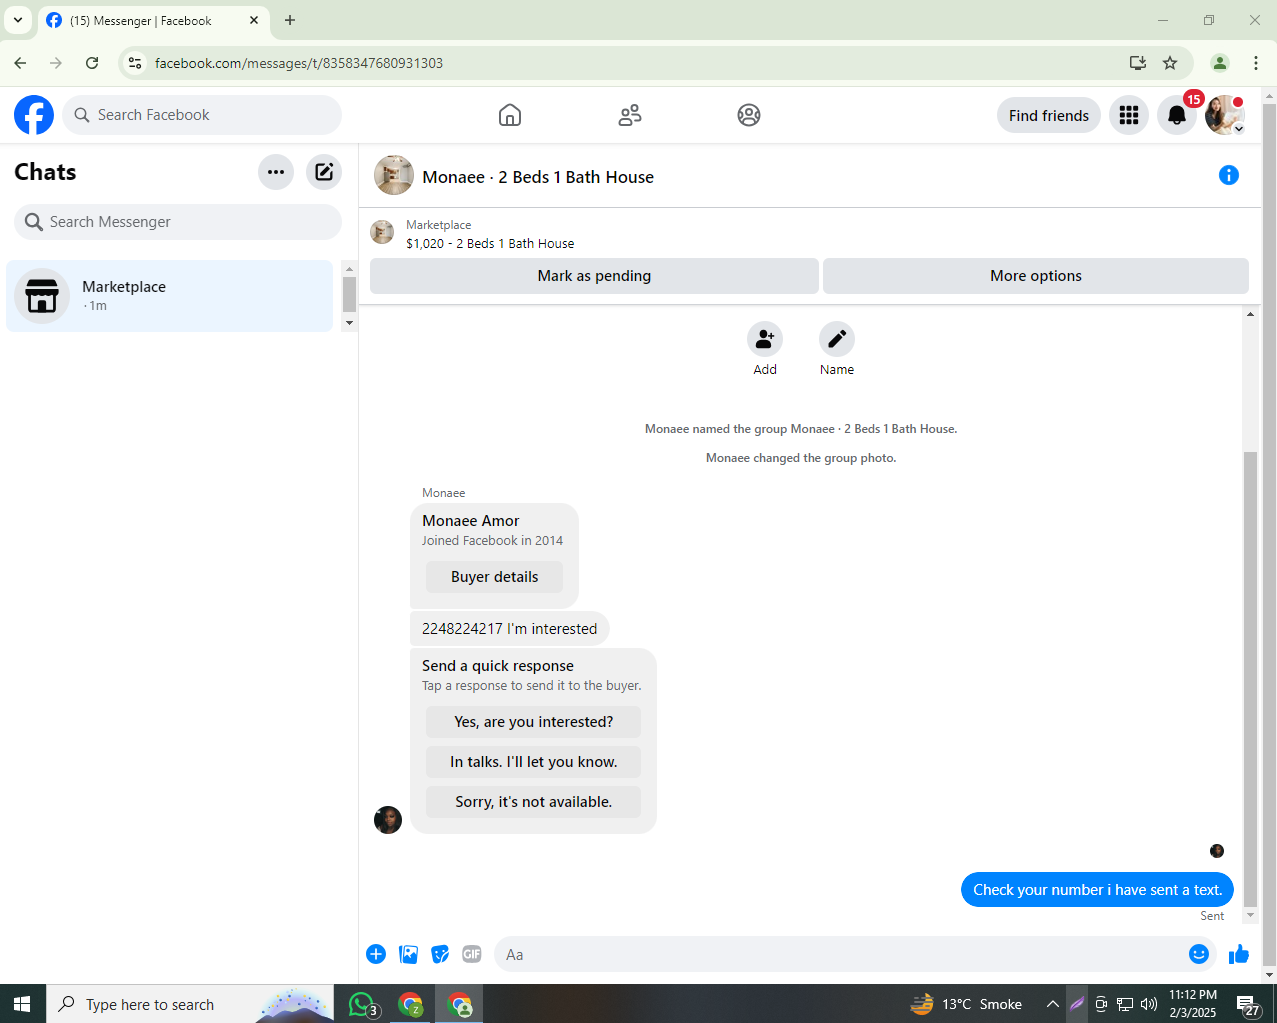Show hidden system tray icons
This screenshot has height=1023, width=1277.
click(x=1052, y=1004)
